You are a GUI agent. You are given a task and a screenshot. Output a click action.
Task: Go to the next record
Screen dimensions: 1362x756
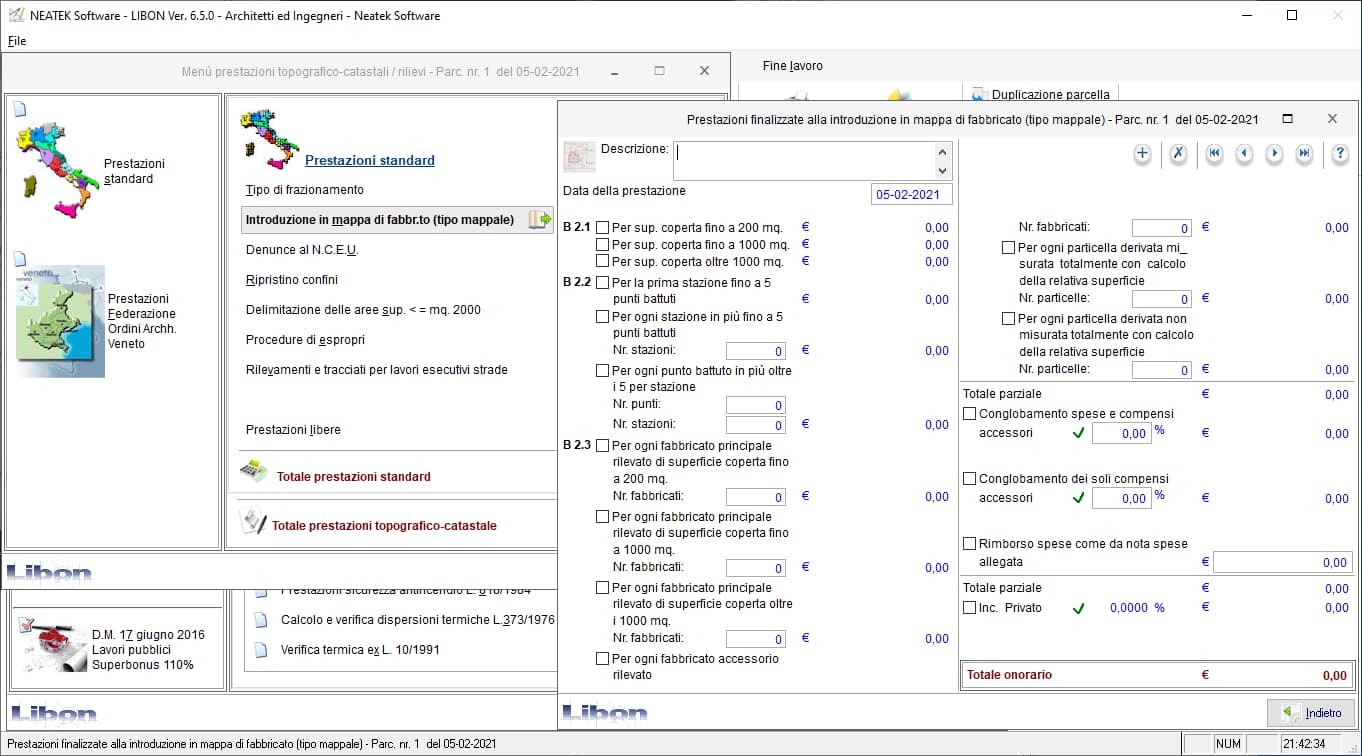pos(1274,154)
